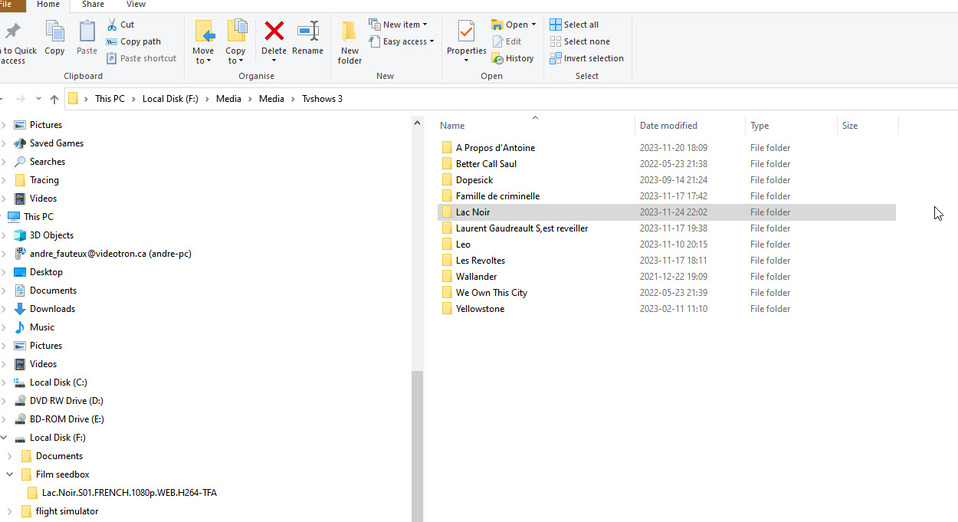Expand the Documents folder under Local Disk (F:)

click(9, 456)
